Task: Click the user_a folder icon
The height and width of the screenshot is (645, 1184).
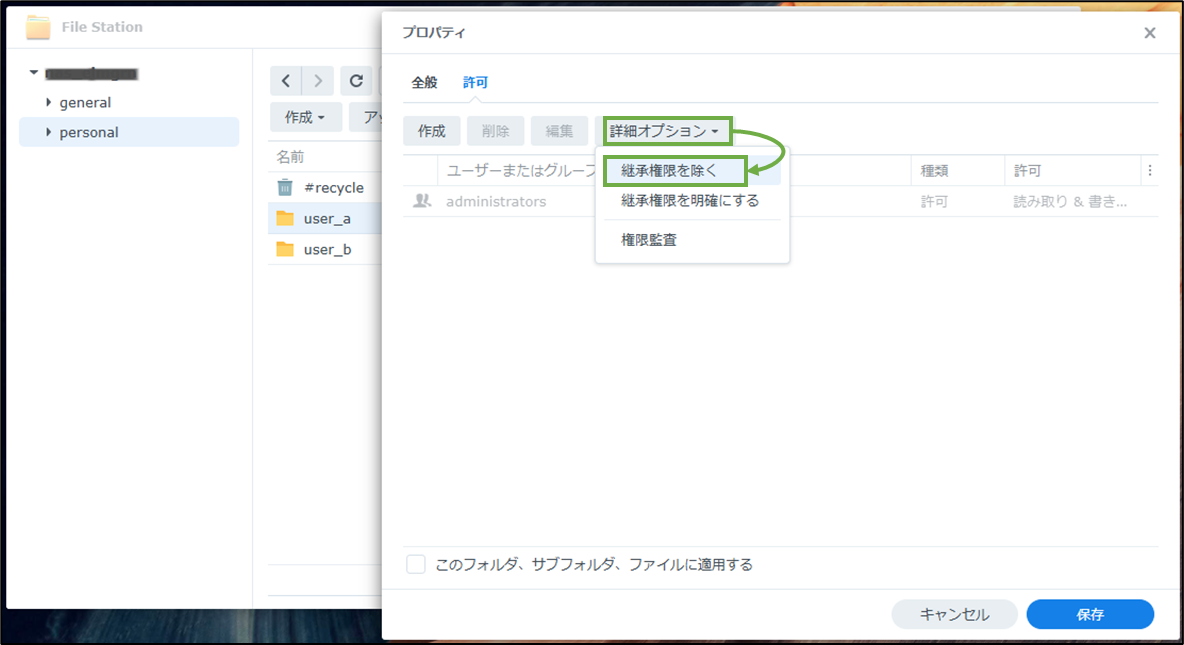Action: 285,218
